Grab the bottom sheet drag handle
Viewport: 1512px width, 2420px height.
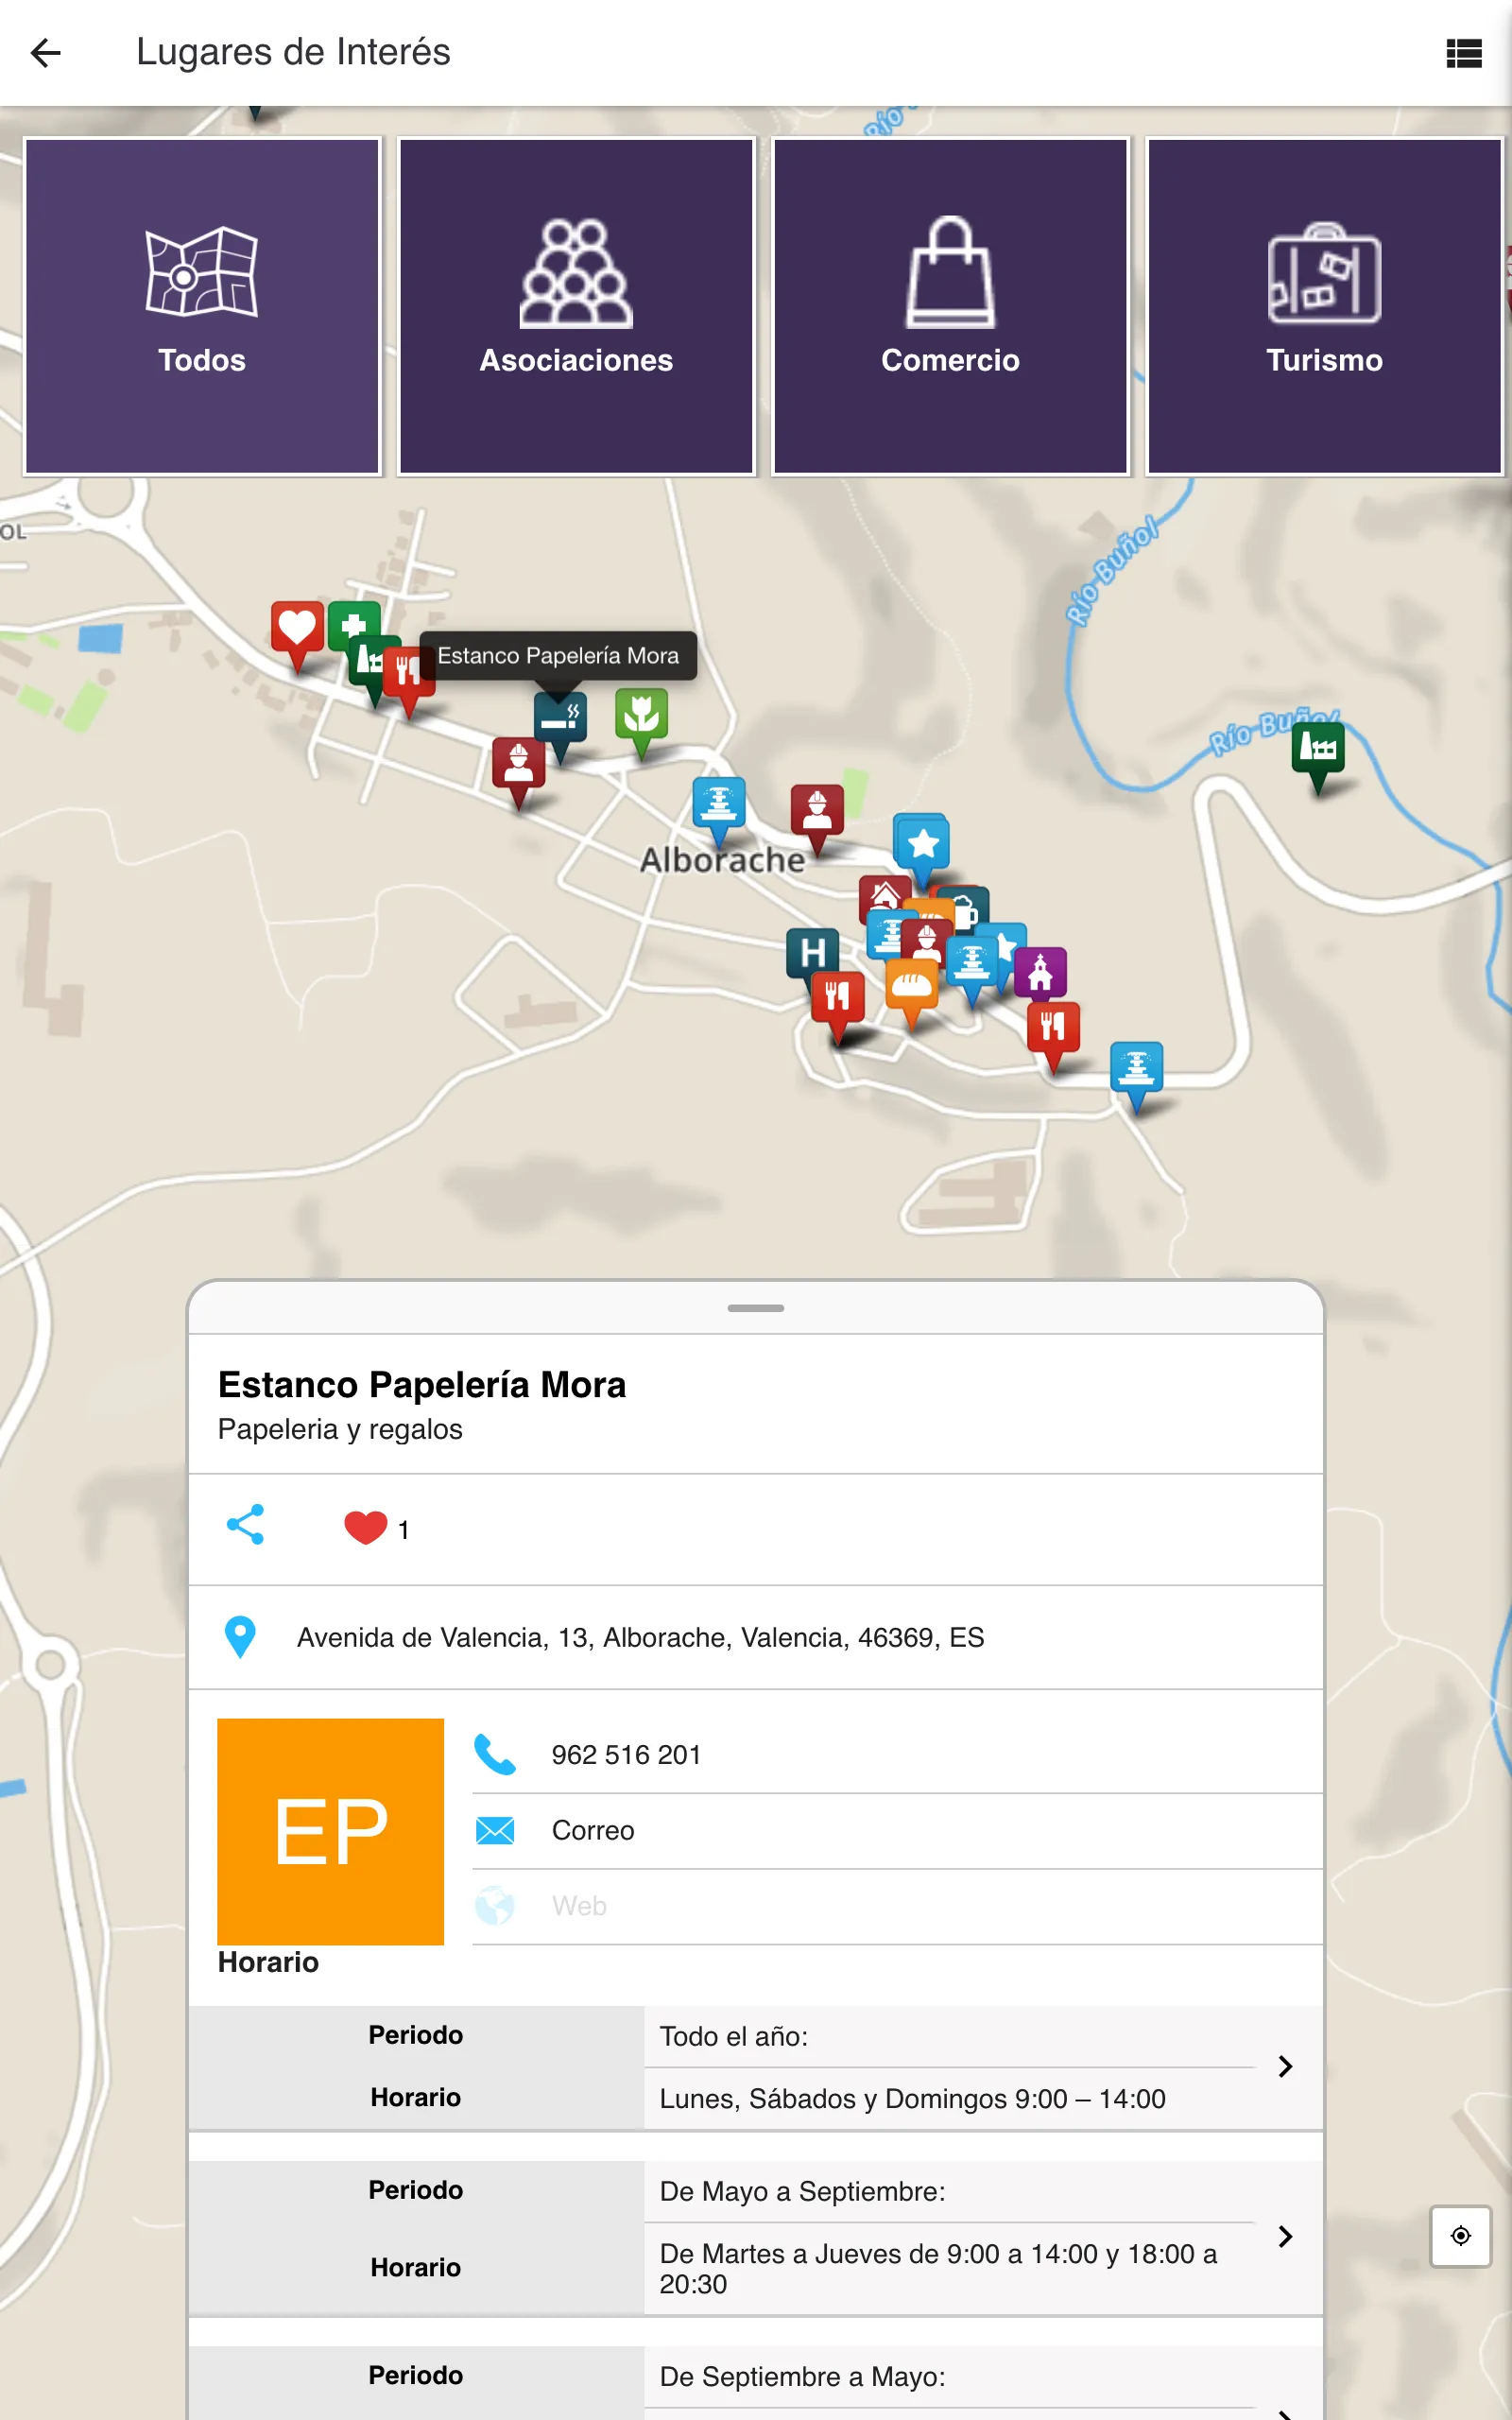pyautogui.click(x=756, y=1308)
